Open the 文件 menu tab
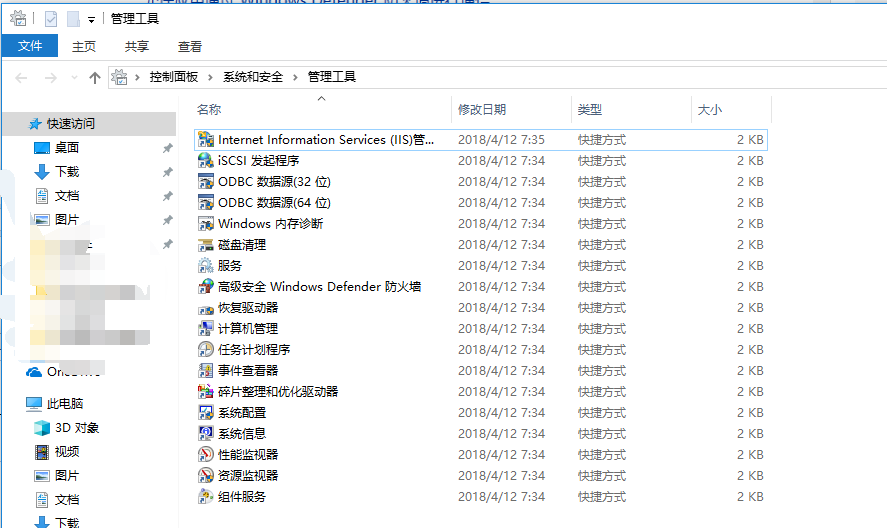The image size is (887, 528). 30,46
